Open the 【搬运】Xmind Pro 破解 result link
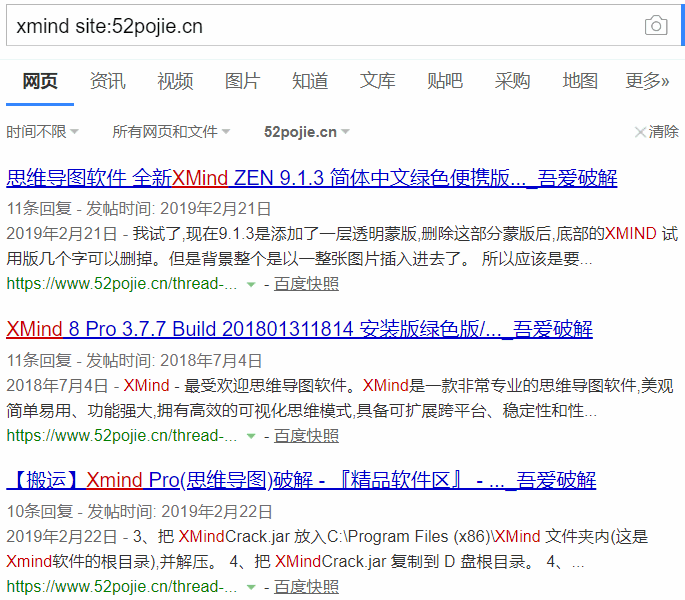This screenshot has height=600, width=685. pyautogui.click(x=301, y=481)
